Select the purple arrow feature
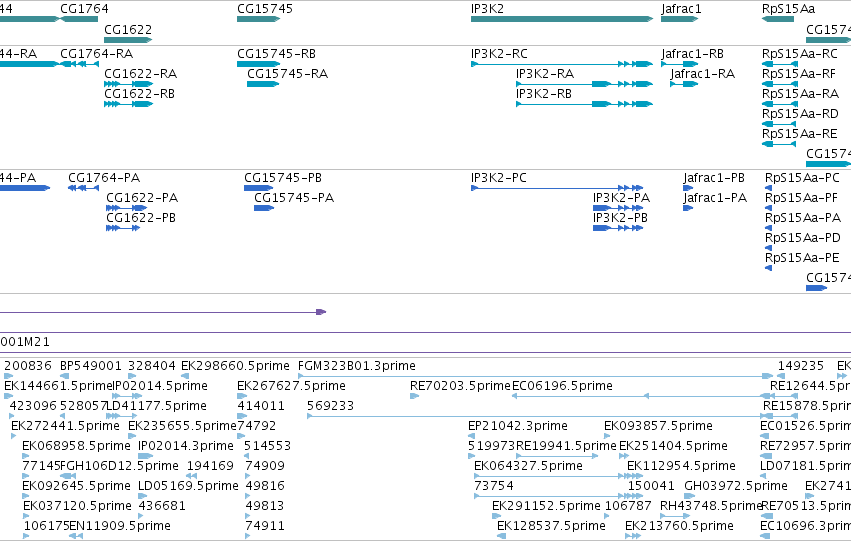 (x=163, y=312)
